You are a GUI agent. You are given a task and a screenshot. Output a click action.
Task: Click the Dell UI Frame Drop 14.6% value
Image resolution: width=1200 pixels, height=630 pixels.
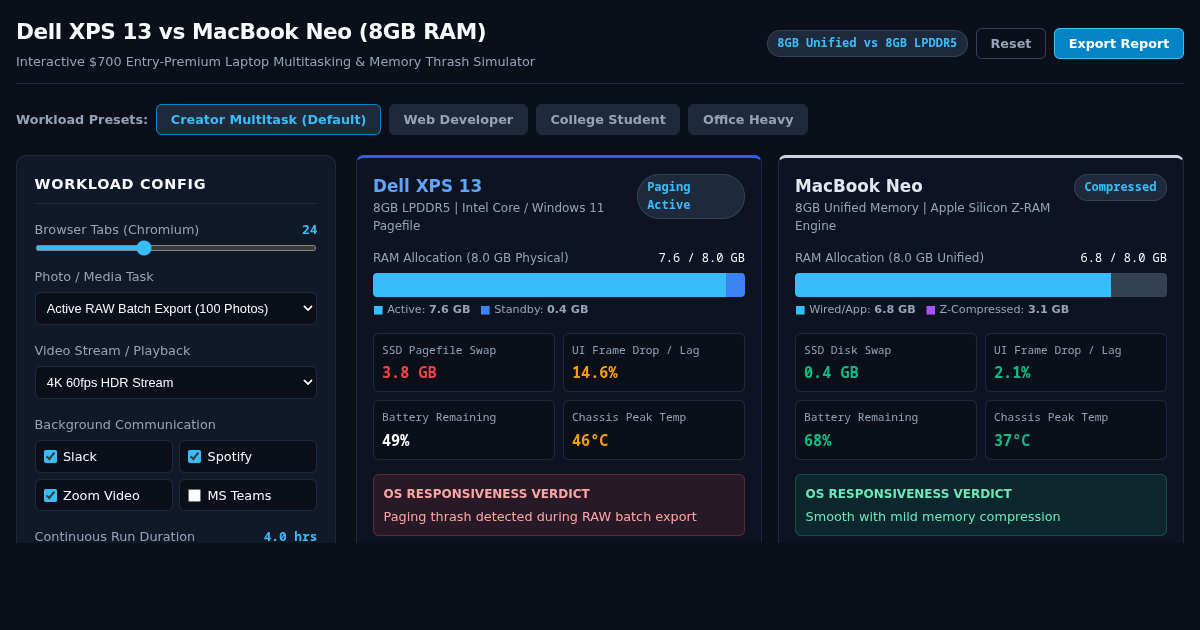pos(595,372)
